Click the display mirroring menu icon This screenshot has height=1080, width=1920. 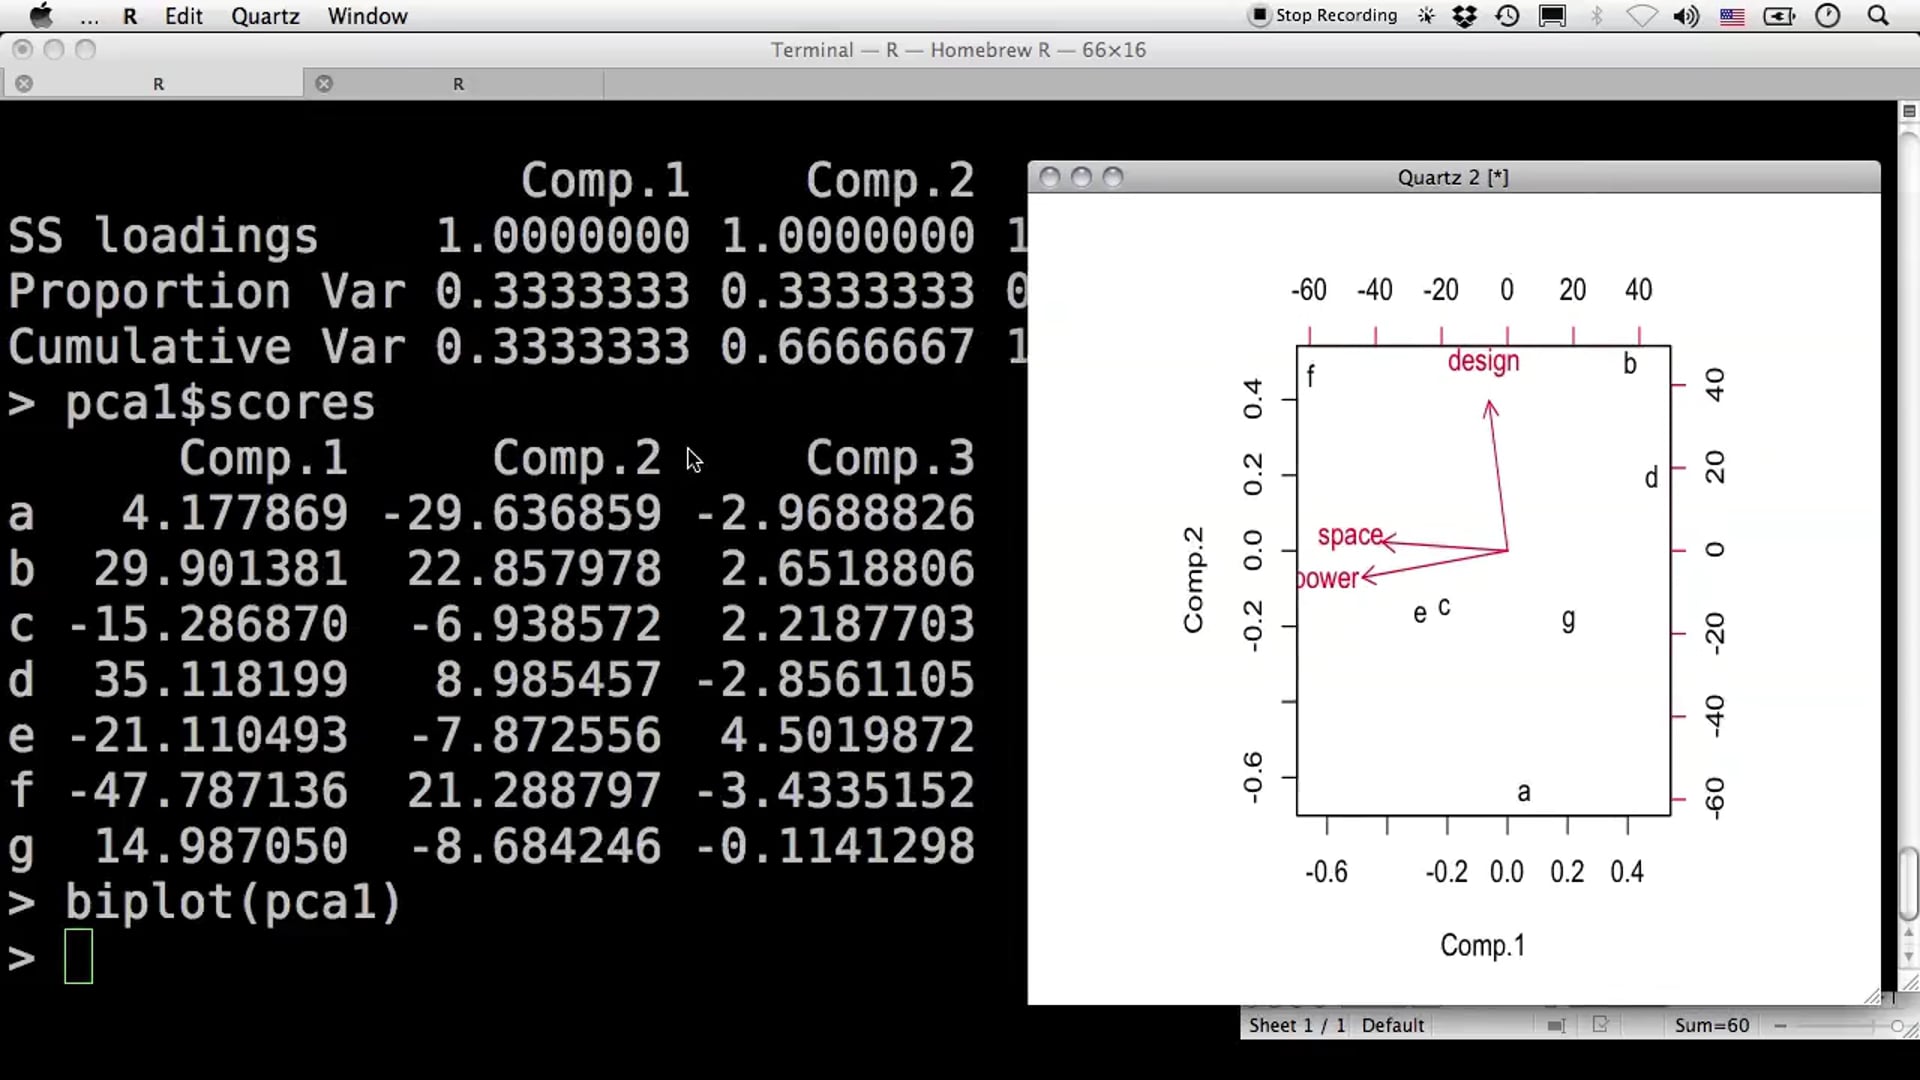click(x=1552, y=16)
